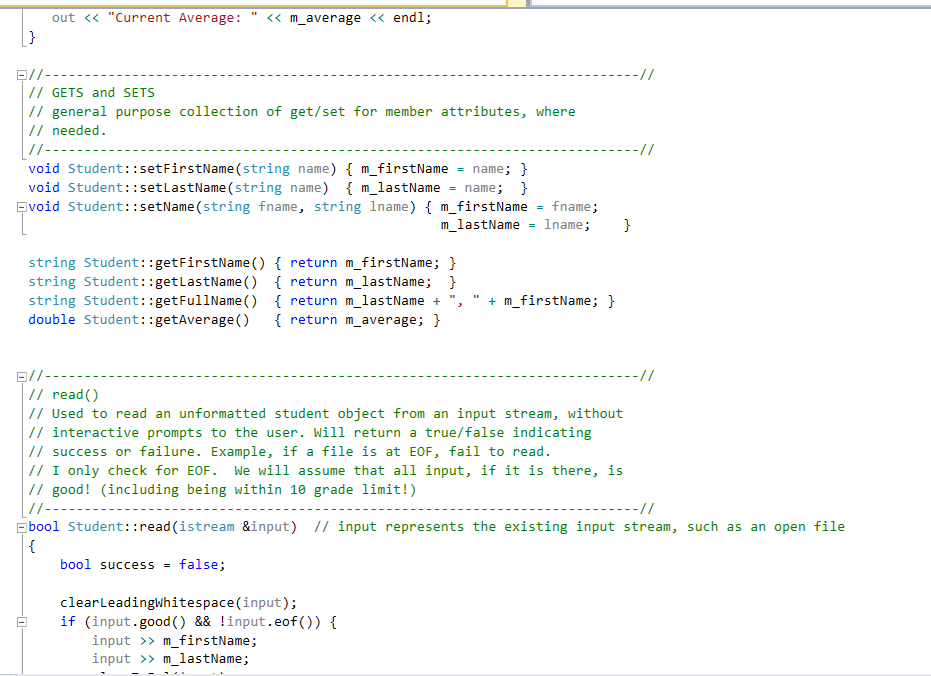This screenshot has height=676, width=931.
Task: Click on getFirstName function name
Action: 203,263
